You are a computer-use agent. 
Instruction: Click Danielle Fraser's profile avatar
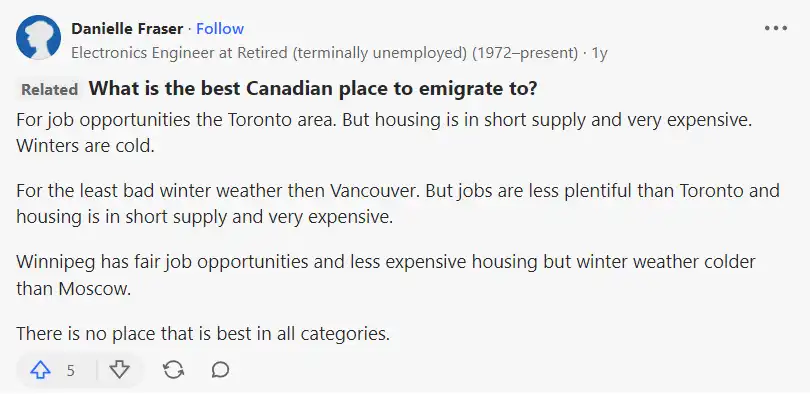point(38,38)
